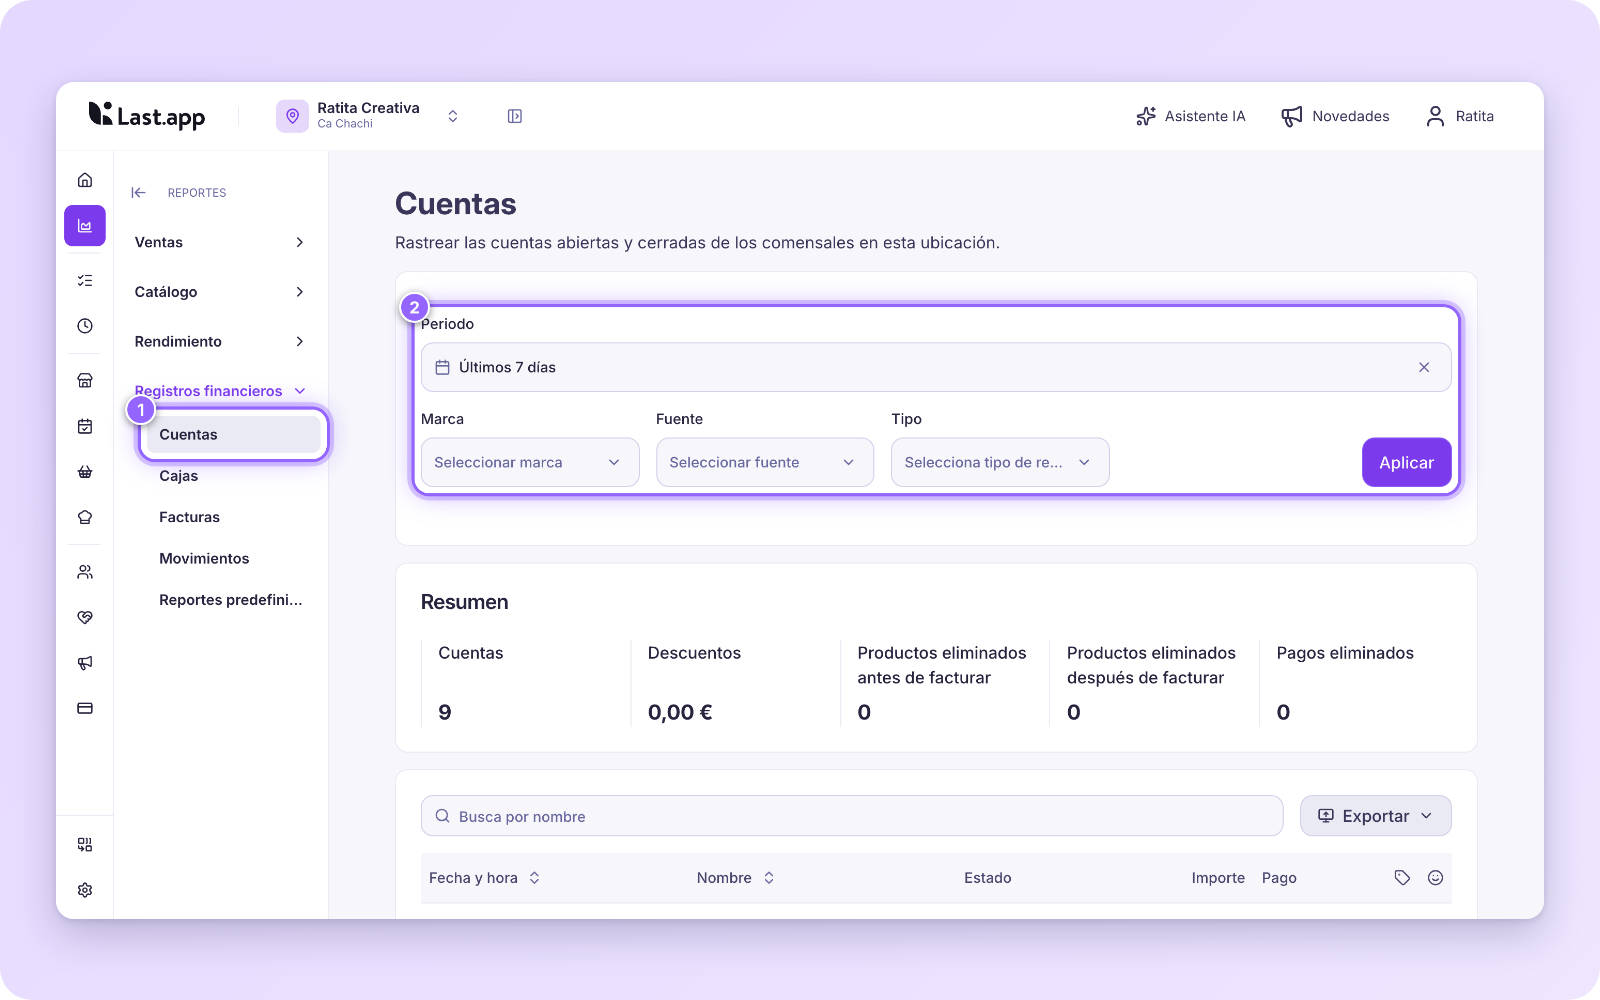Sort by Fecha y hora column
The height and width of the screenshot is (1000, 1600).
485,878
